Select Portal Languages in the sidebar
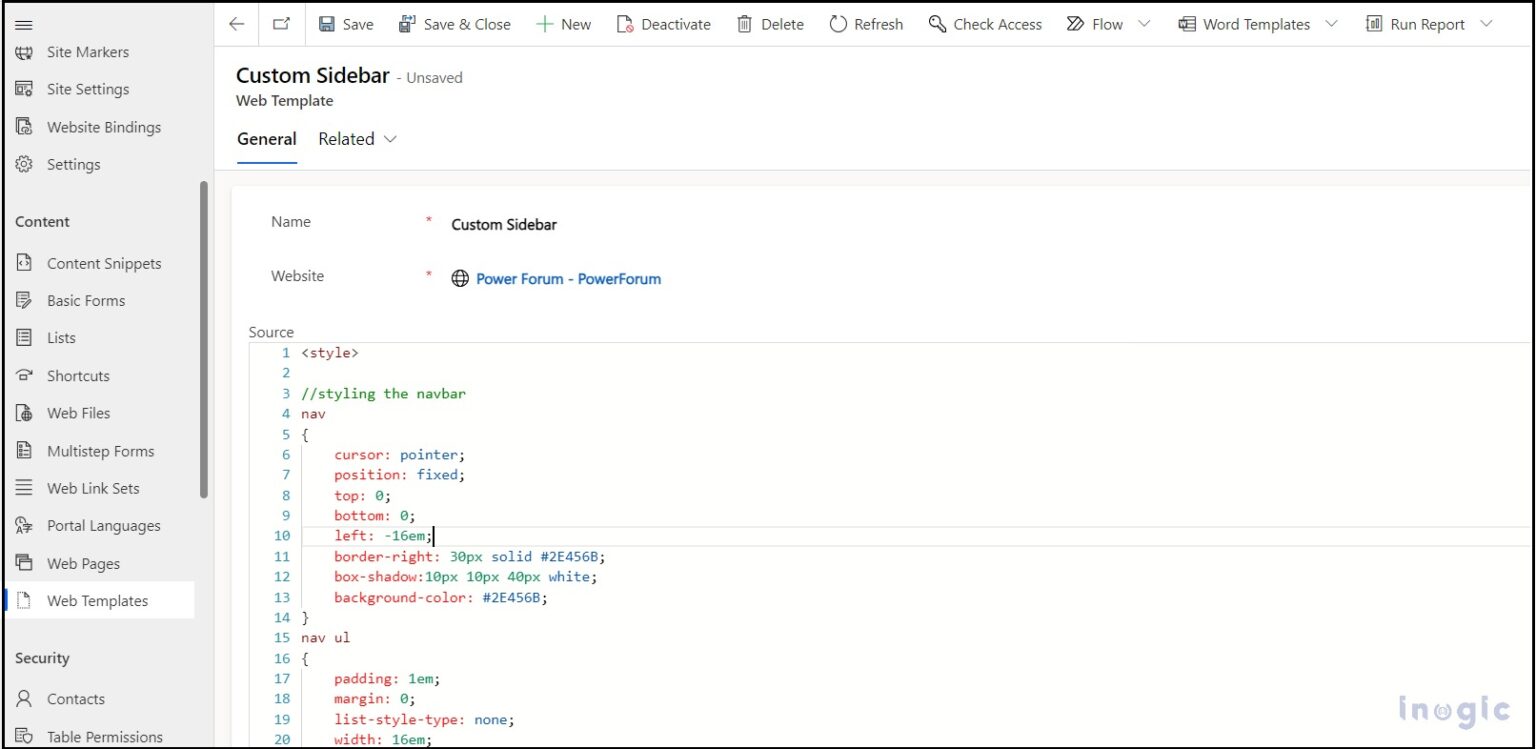This screenshot has height=749, width=1536. [x=104, y=525]
